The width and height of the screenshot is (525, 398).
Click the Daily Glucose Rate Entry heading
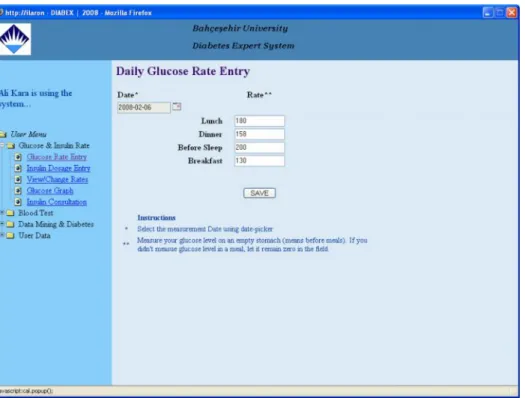183,71
